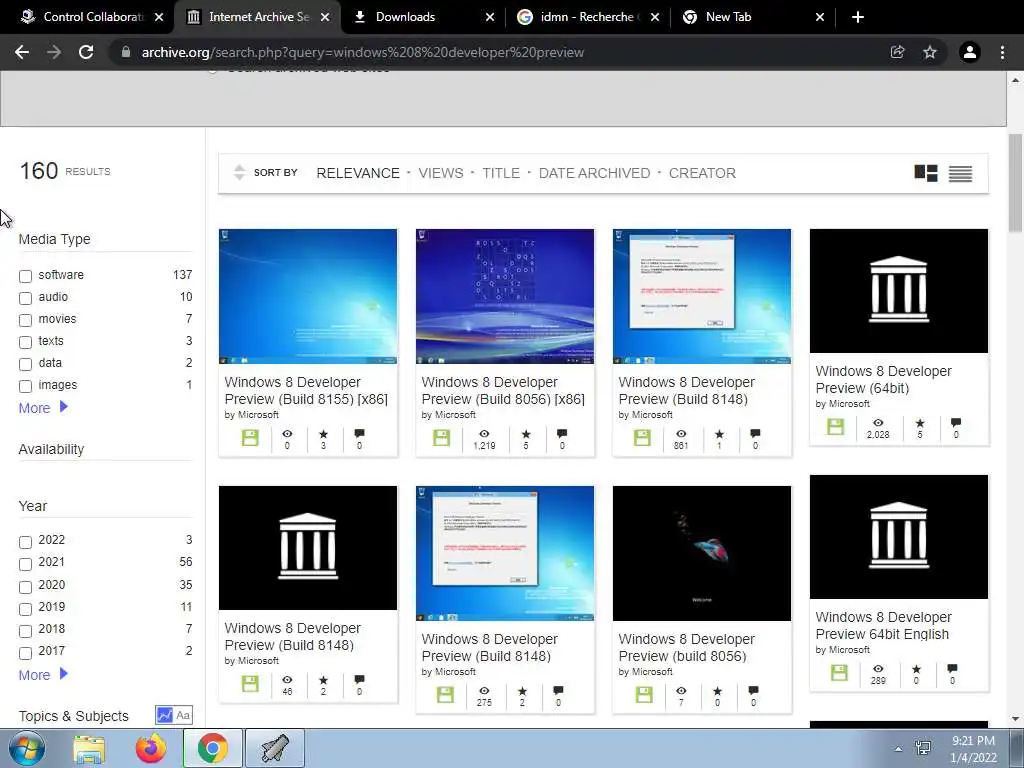This screenshot has height=768, width=1024.
Task: Click software floppy icon on Build 8155 card
Action: (250, 438)
